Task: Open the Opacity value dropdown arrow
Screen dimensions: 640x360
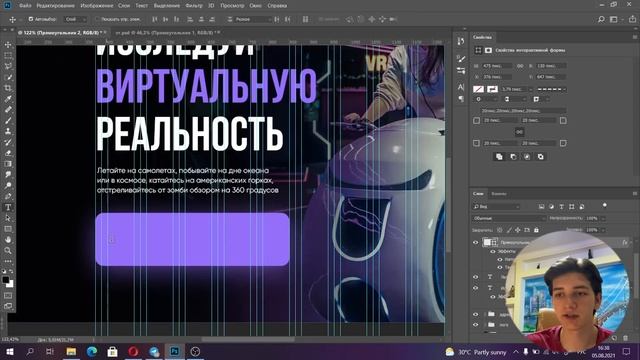Action: [x=604, y=218]
